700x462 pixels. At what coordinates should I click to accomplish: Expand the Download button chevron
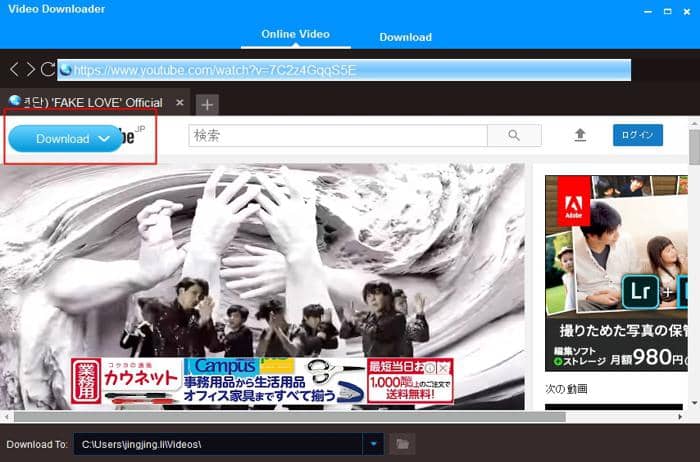point(104,139)
